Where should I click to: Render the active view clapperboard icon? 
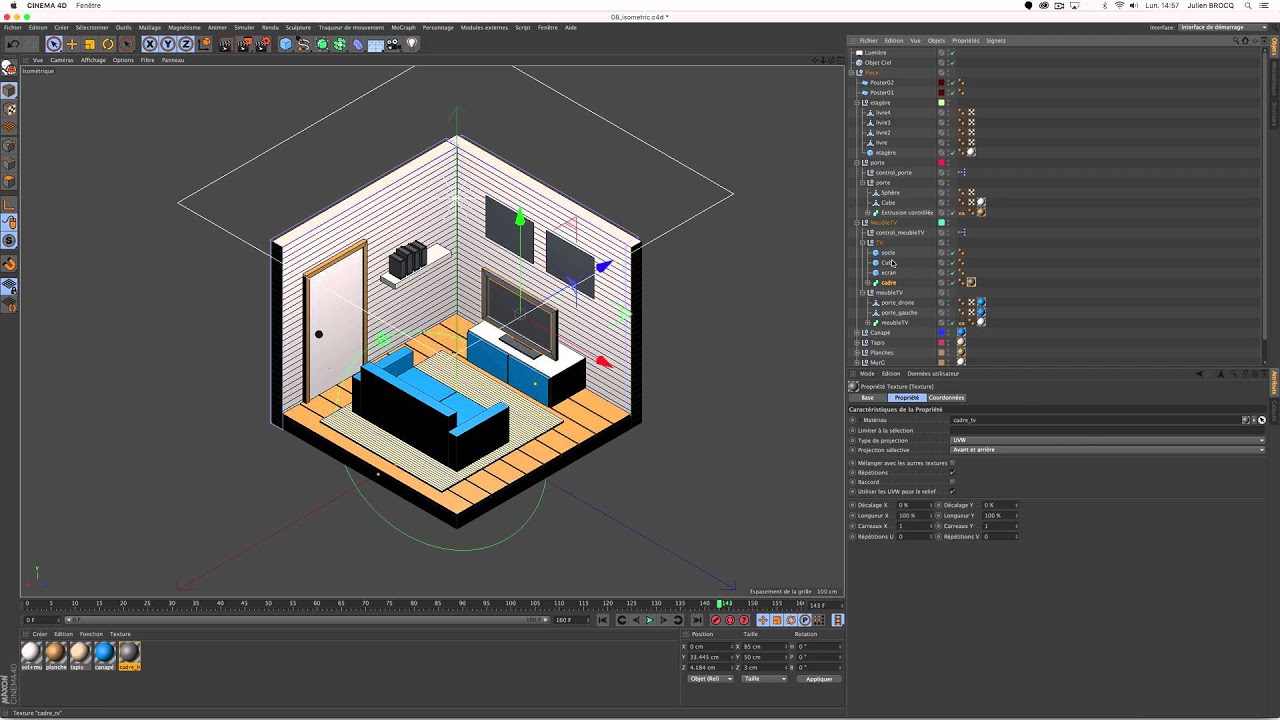pos(226,44)
